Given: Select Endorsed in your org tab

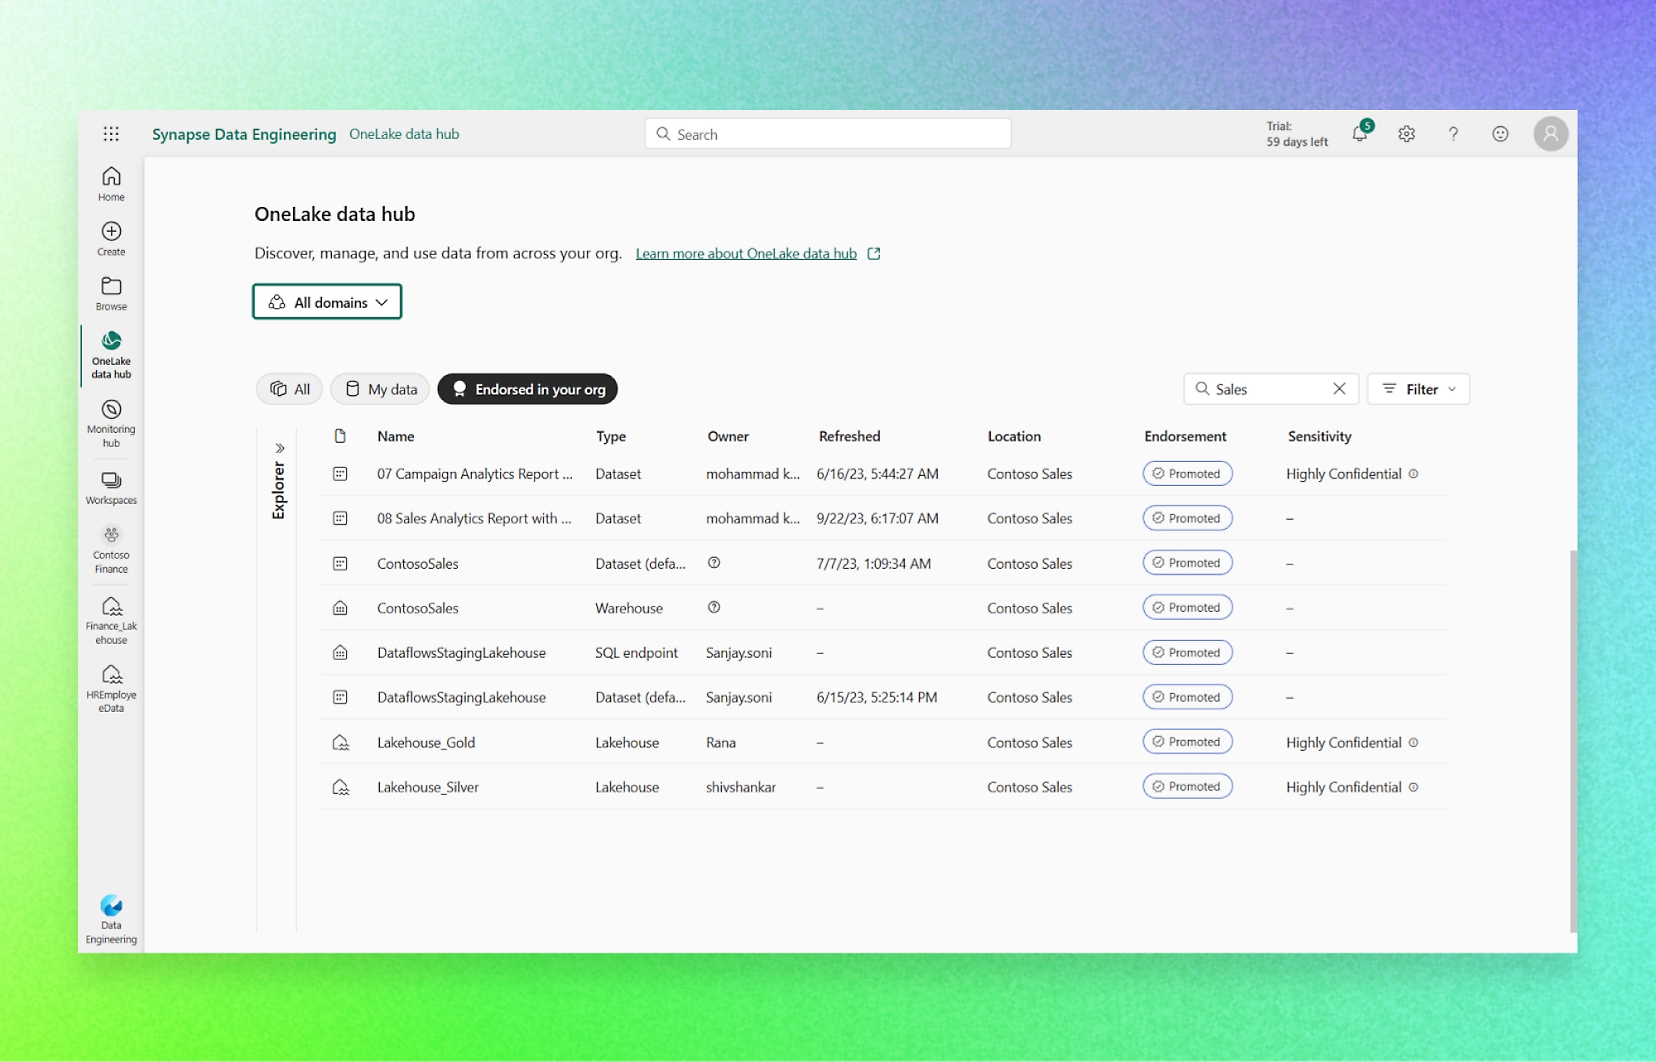Looking at the screenshot, I should tap(528, 389).
